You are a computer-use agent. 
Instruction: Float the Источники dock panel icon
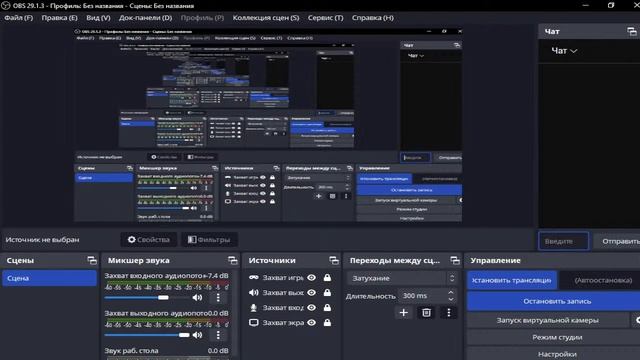[334, 260]
